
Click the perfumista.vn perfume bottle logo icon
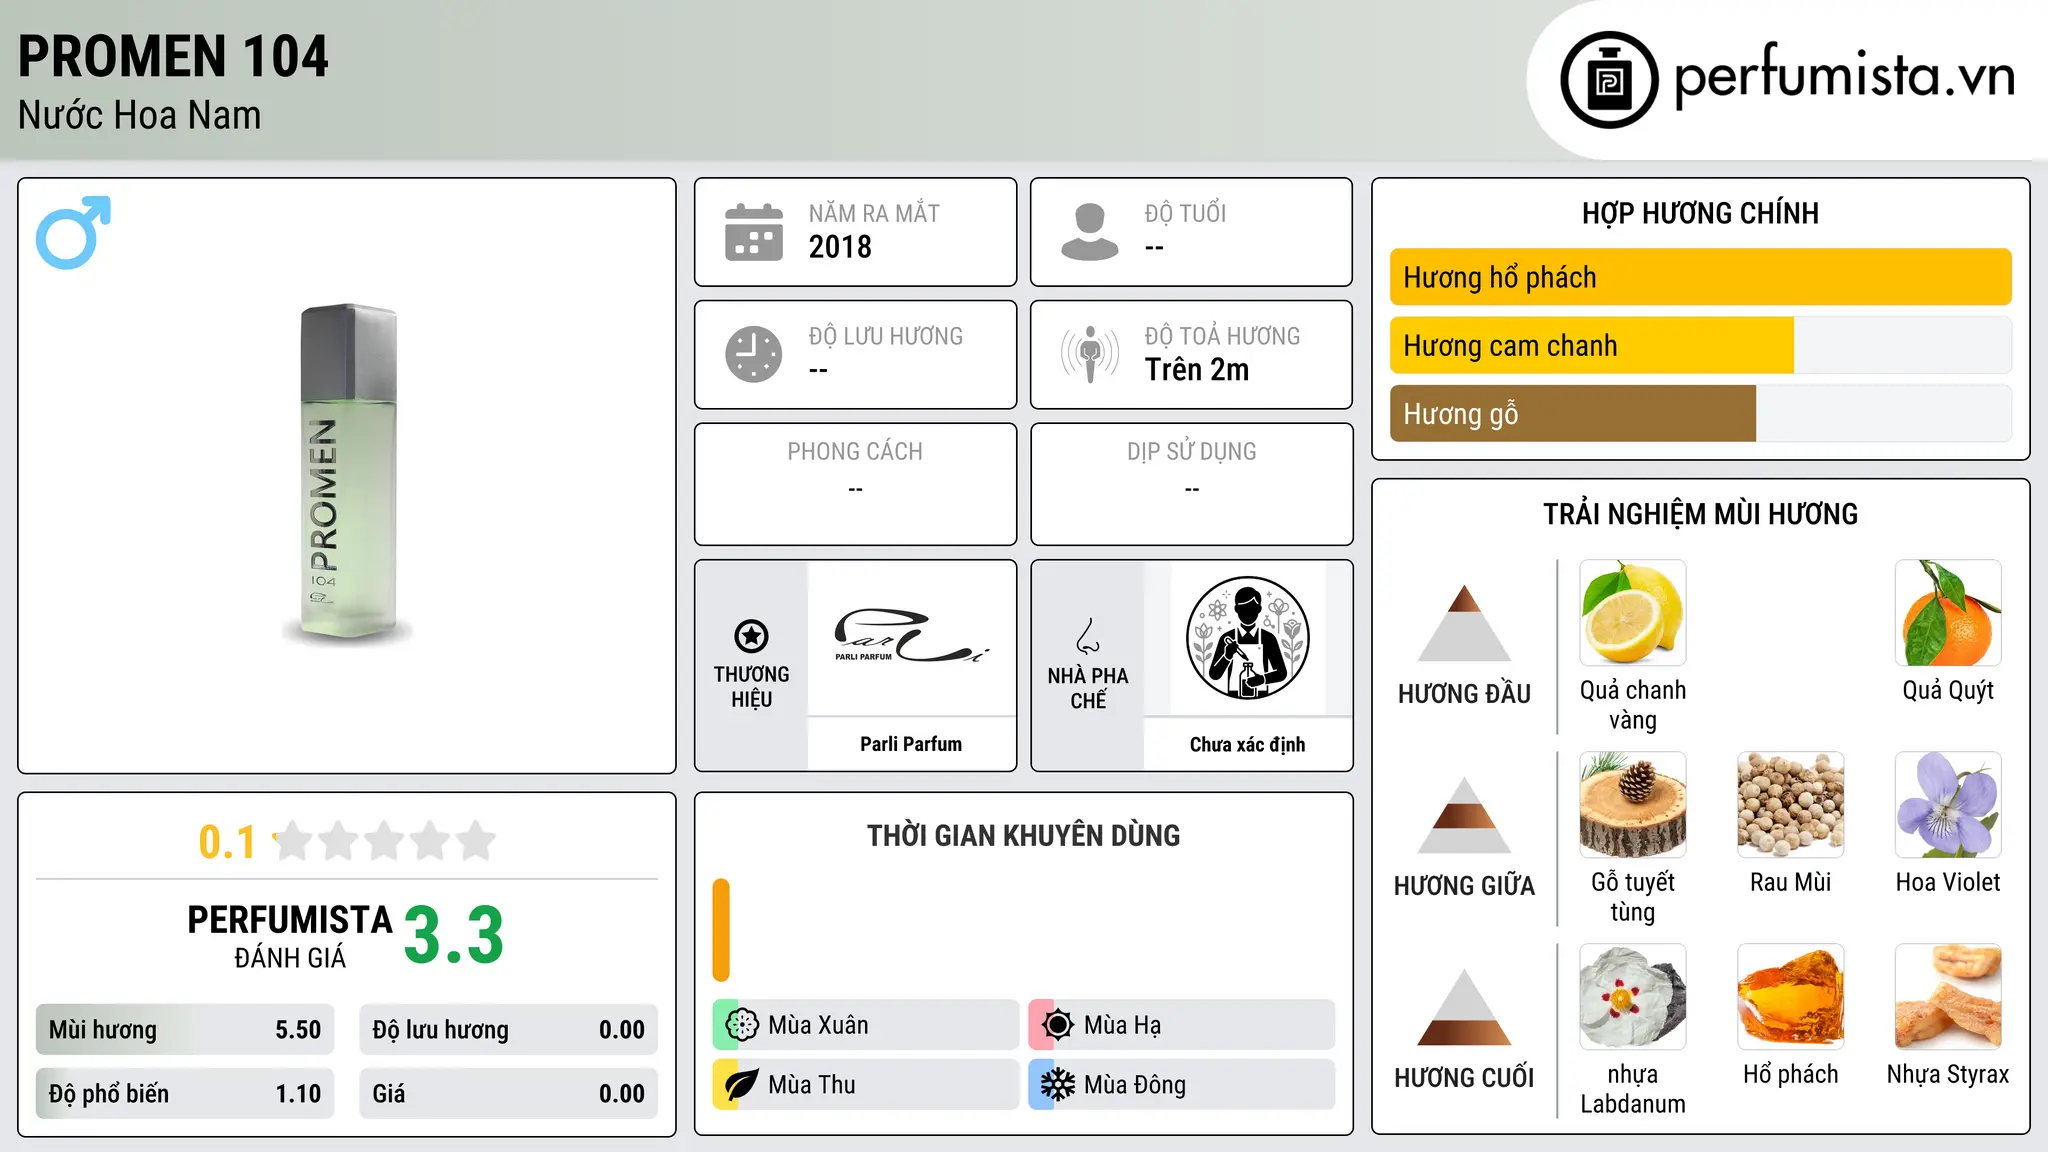(1609, 80)
